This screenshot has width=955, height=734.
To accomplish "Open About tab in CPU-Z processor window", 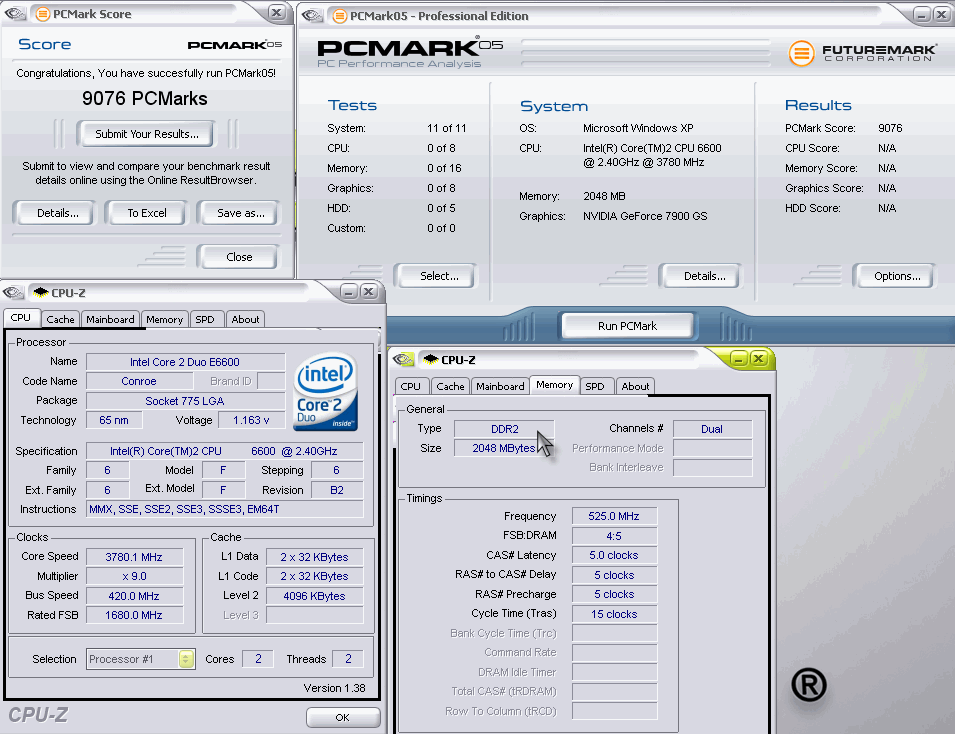I will point(245,319).
